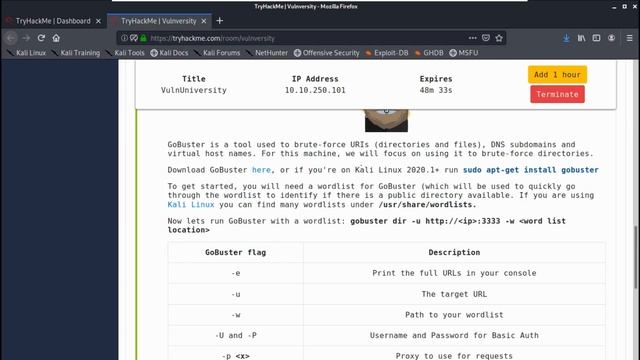This screenshot has width=640, height=360.
Task: Open the Firefox hamburger menu
Action: click(629, 38)
